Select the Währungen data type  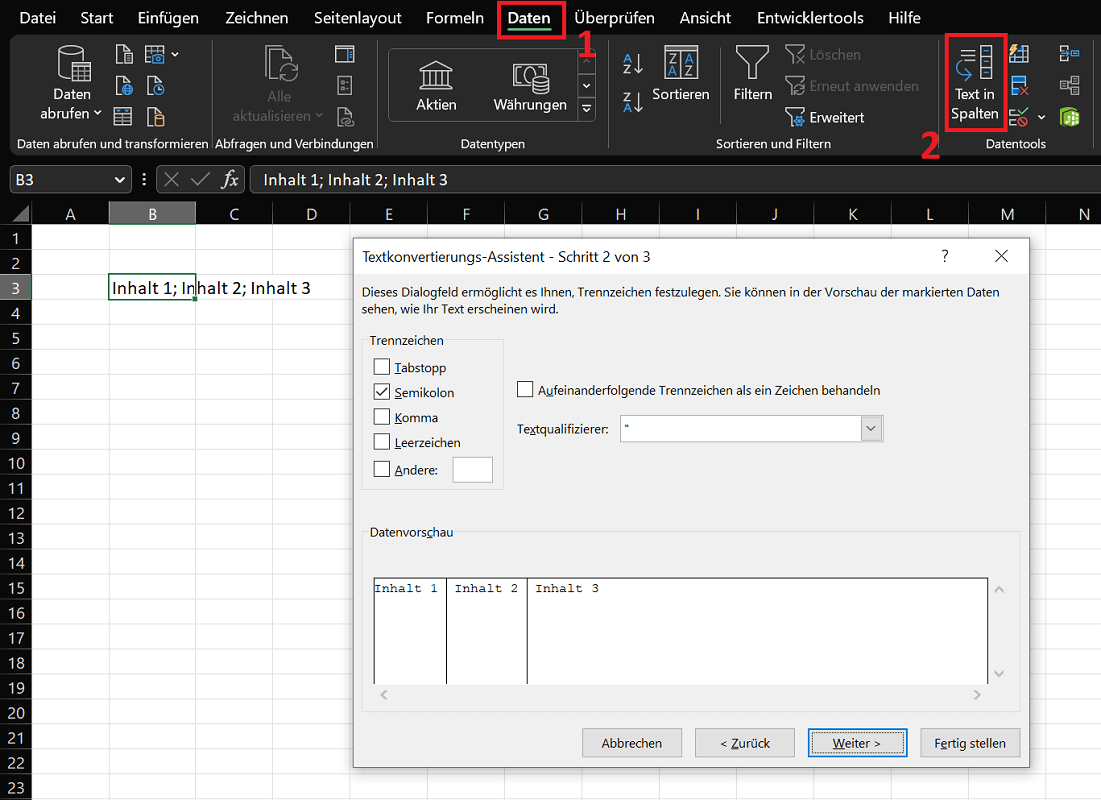(x=530, y=86)
